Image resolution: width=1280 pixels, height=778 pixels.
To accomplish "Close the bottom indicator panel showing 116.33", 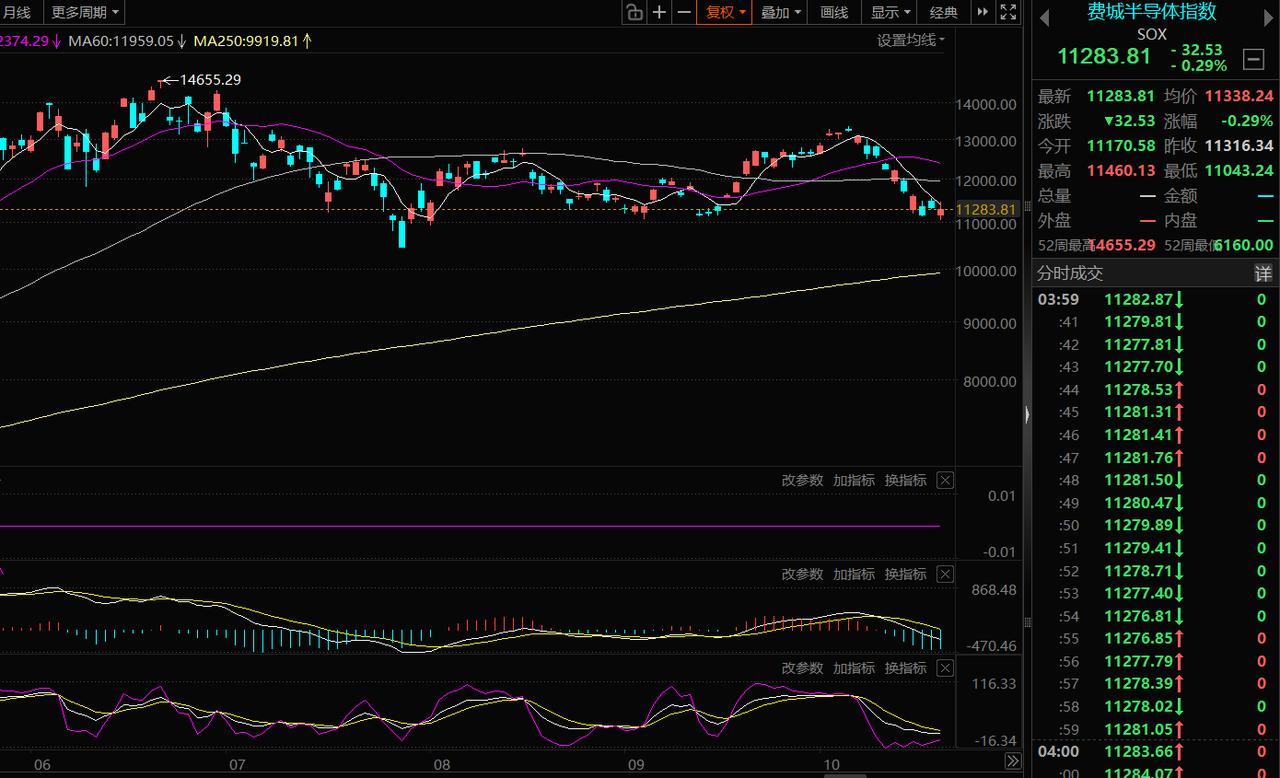I will (945, 668).
